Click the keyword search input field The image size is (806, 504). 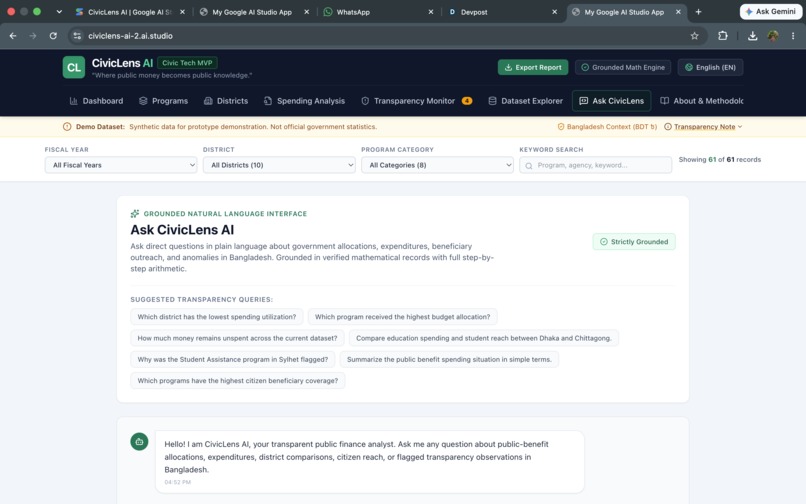(x=596, y=165)
